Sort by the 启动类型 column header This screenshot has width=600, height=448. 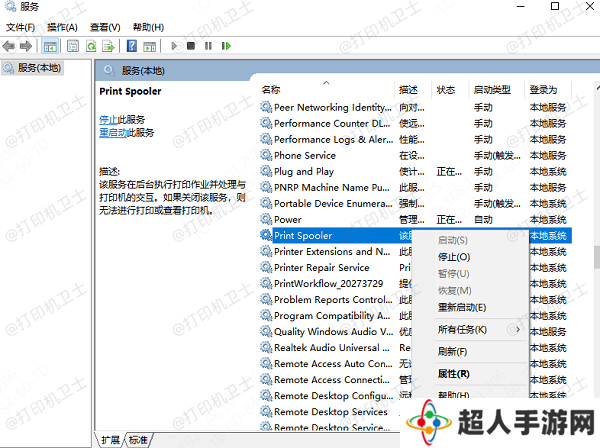tap(492, 90)
